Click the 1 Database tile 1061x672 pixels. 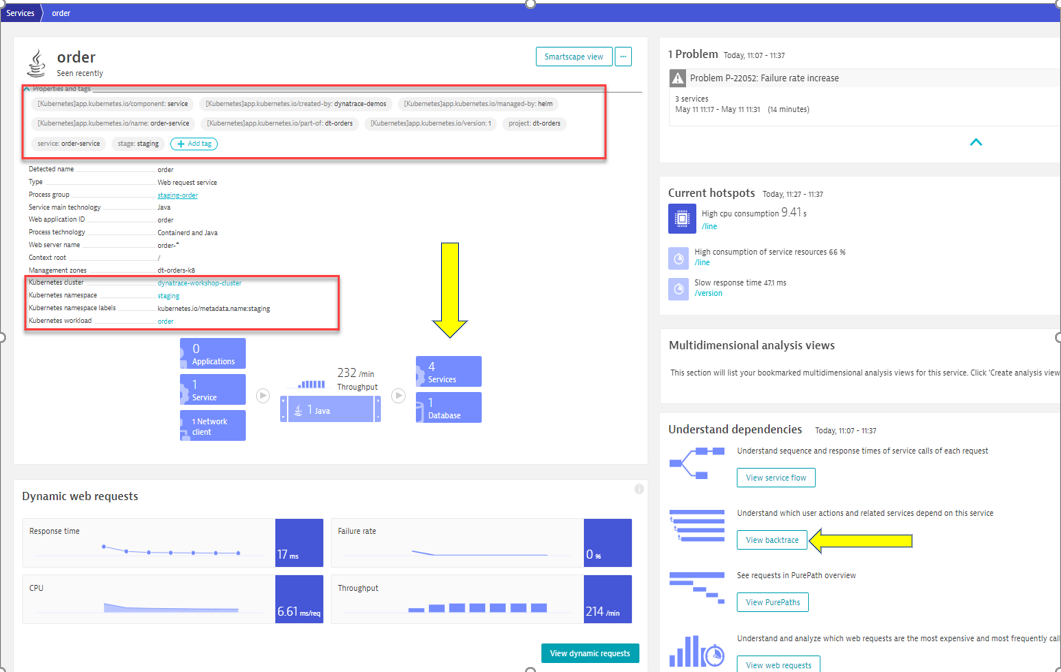click(x=449, y=408)
